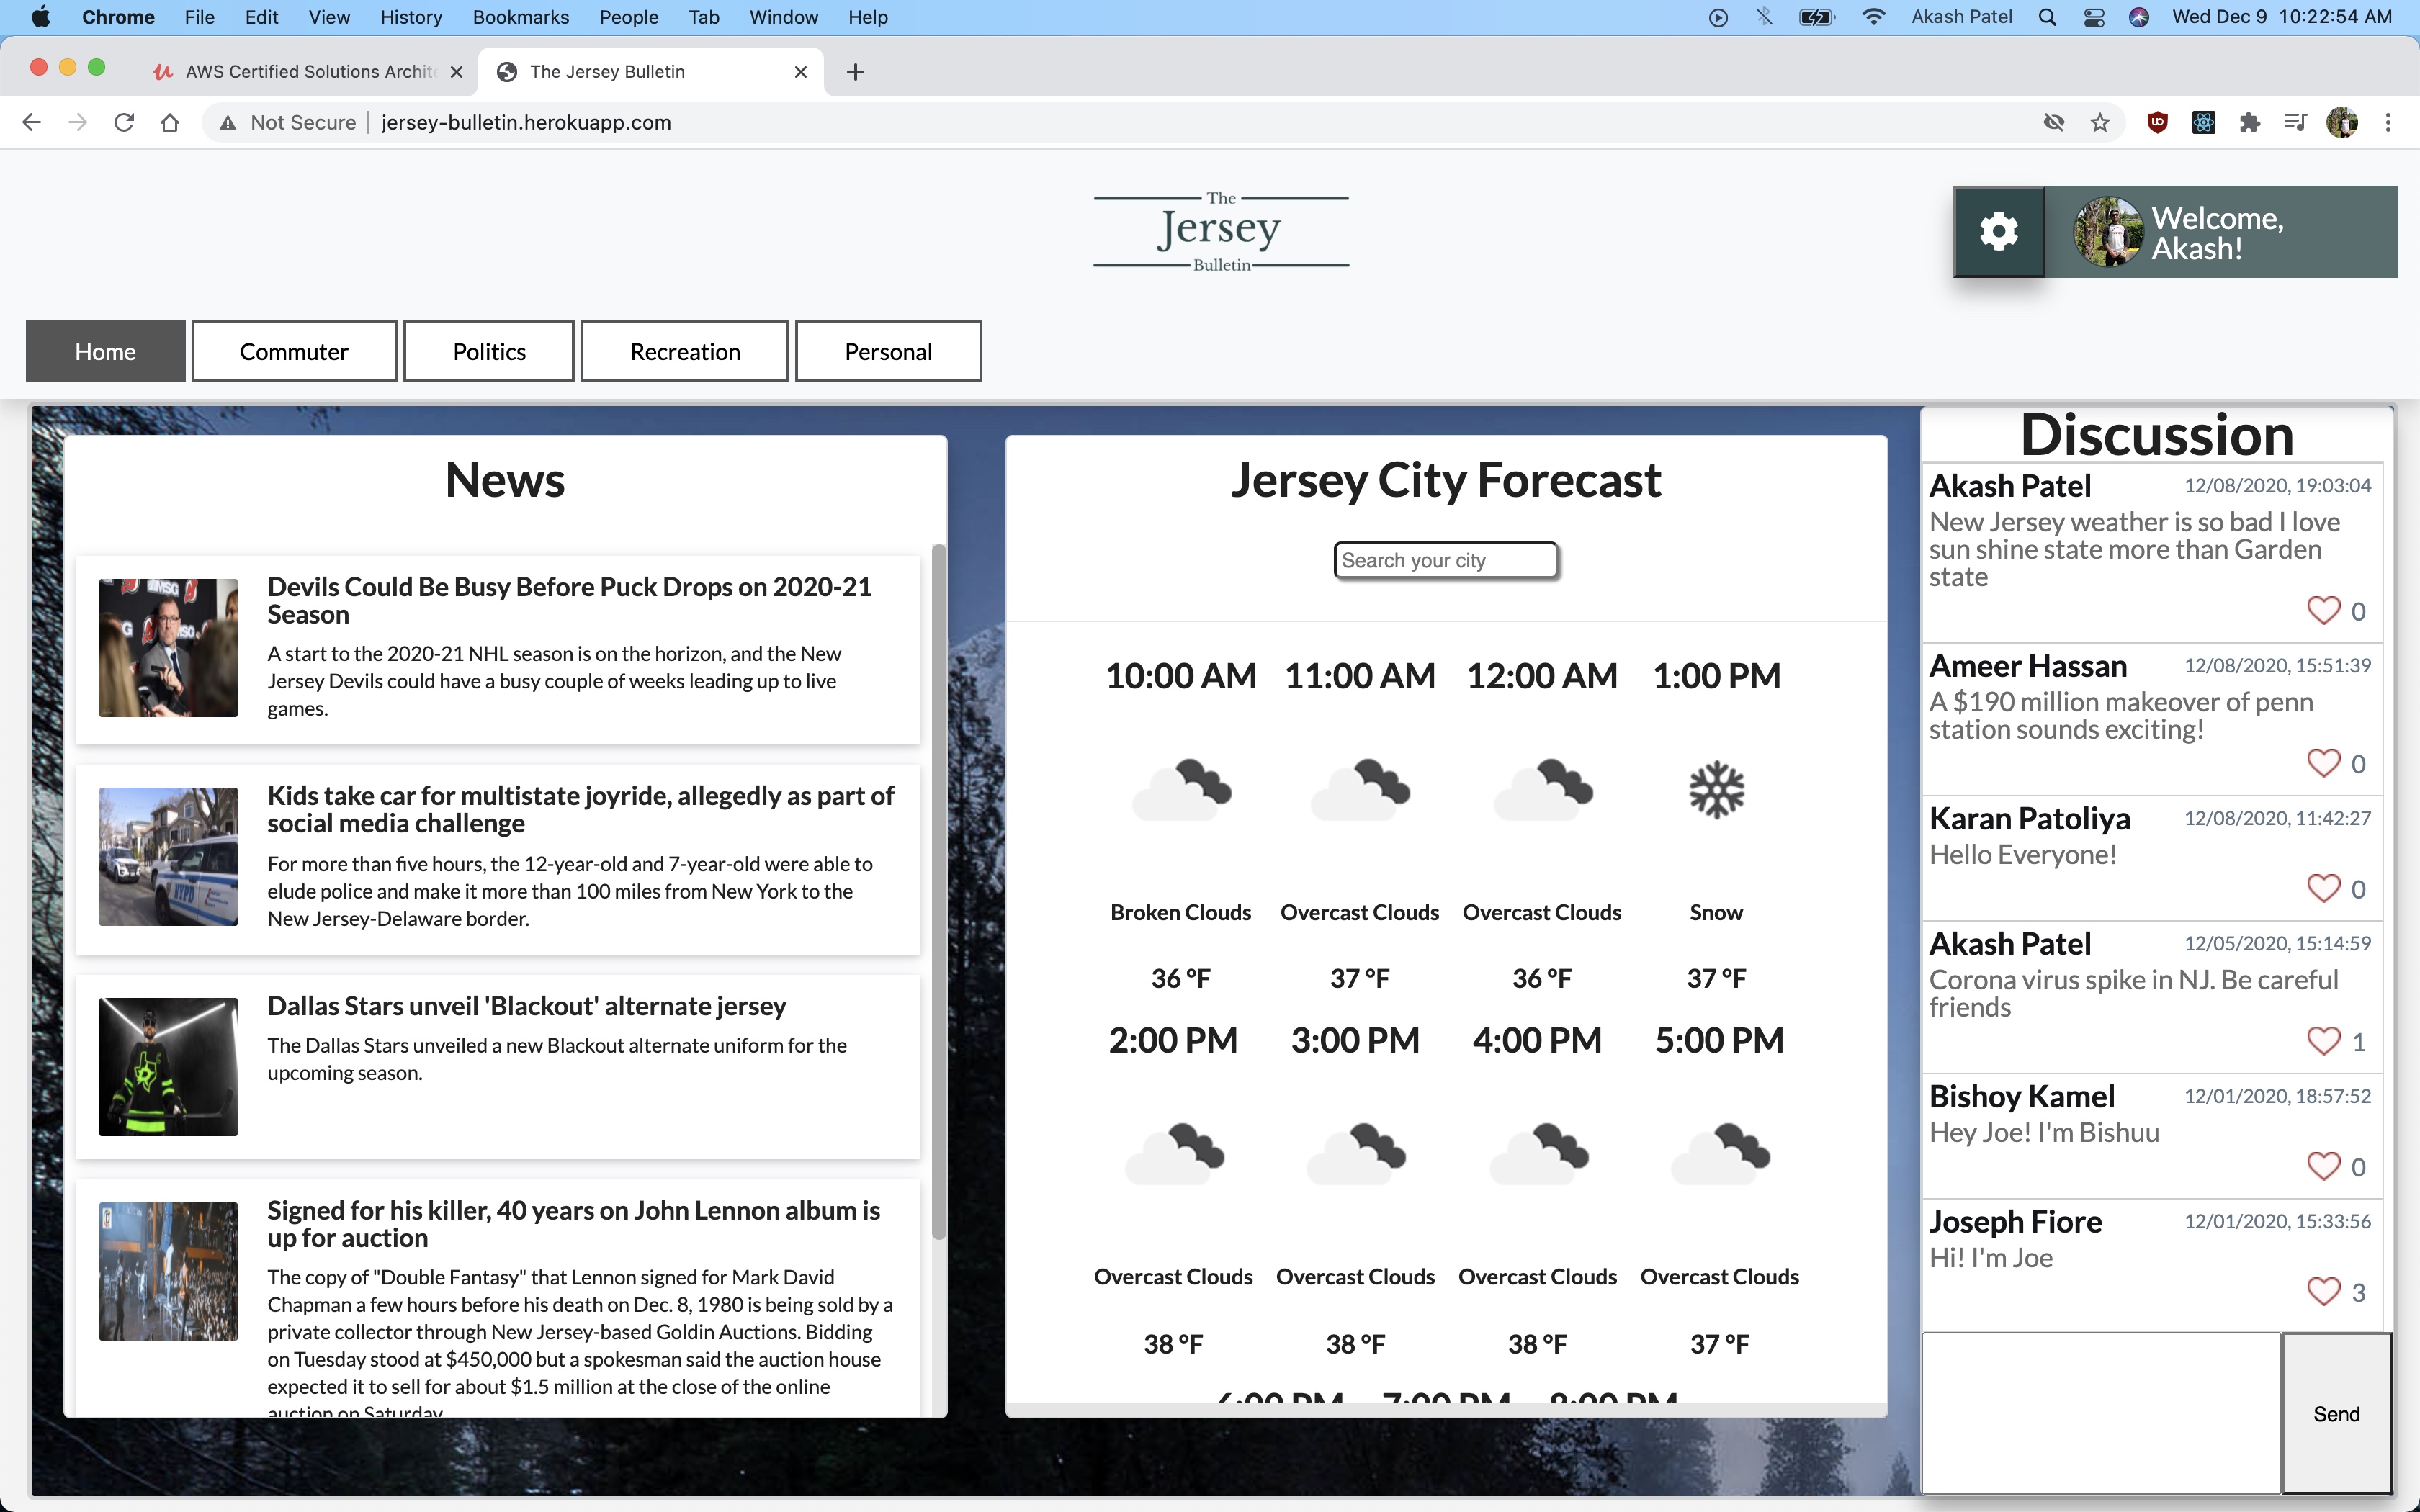Click the 12/08/2020, 19:03:04 timestamp
This screenshot has height=1512, width=2420.
coord(2277,486)
